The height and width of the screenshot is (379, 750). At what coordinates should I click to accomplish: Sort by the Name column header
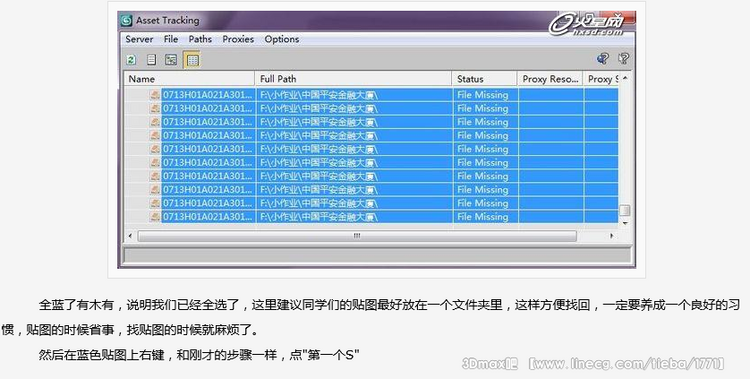[189, 79]
